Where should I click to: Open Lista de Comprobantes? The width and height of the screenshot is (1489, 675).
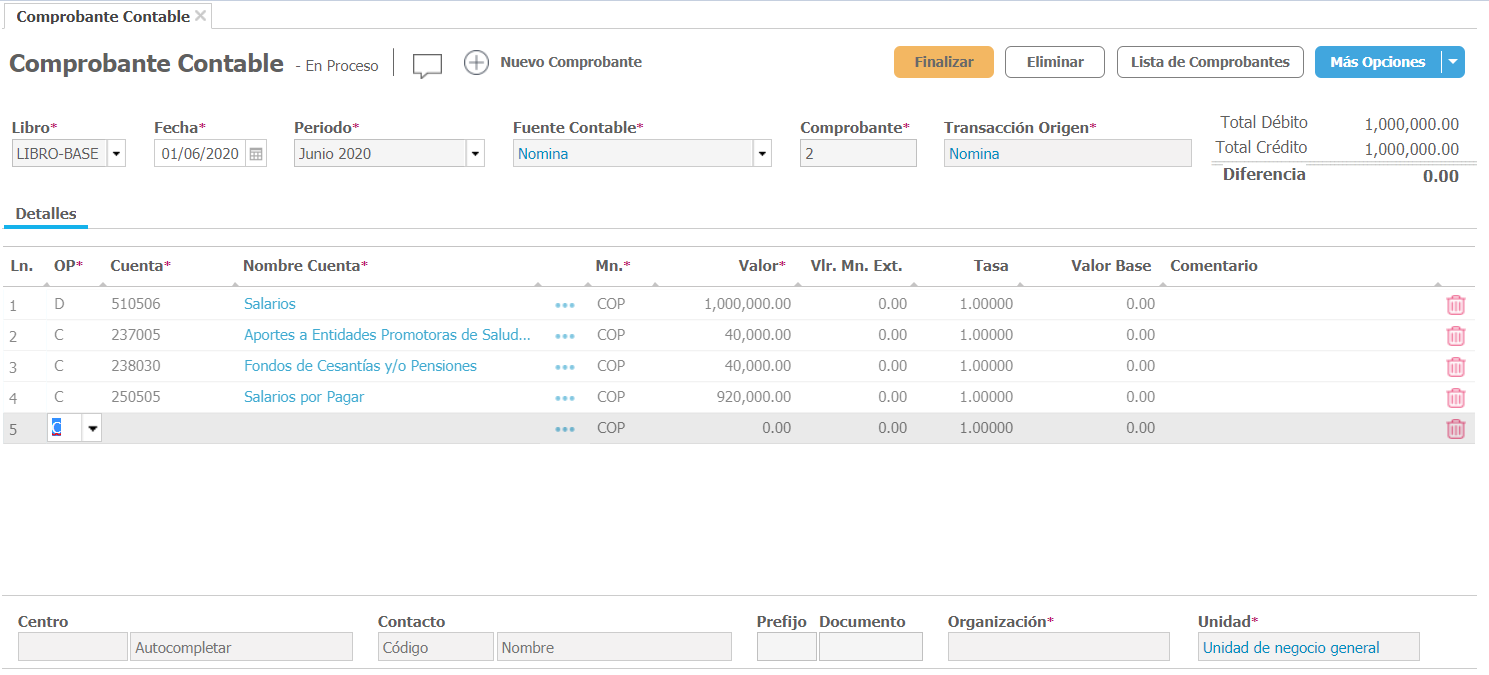click(1209, 62)
